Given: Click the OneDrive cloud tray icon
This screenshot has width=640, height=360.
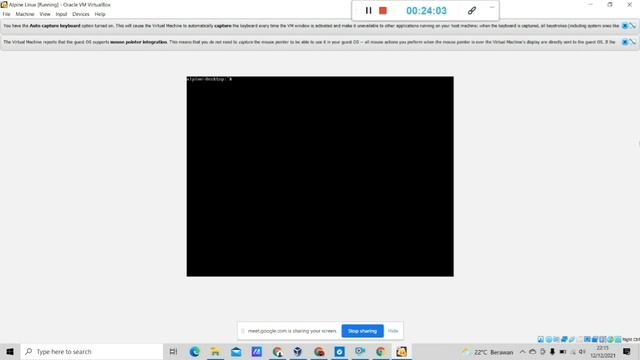Looking at the screenshot, I should coord(532,351).
